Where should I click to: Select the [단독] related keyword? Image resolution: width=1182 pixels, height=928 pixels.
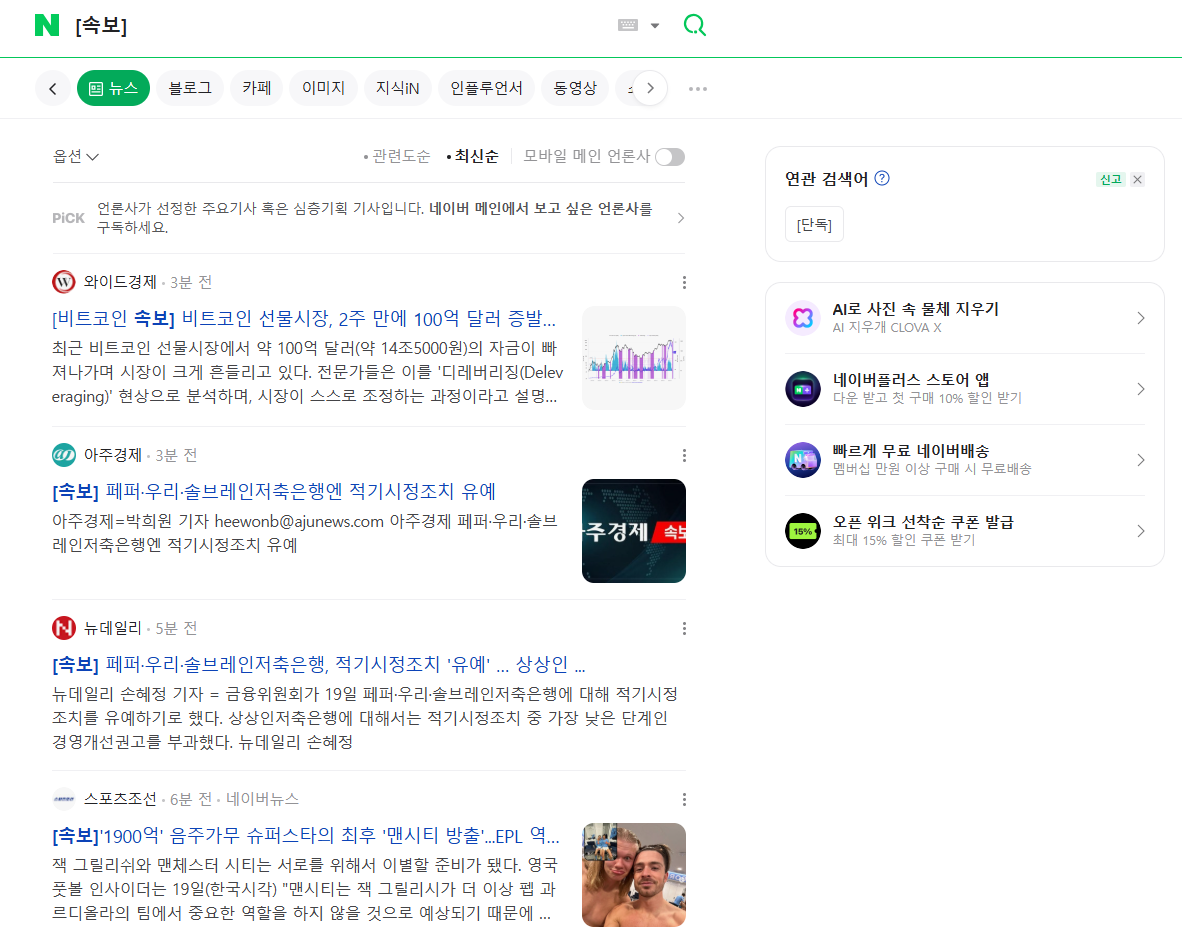click(x=814, y=225)
